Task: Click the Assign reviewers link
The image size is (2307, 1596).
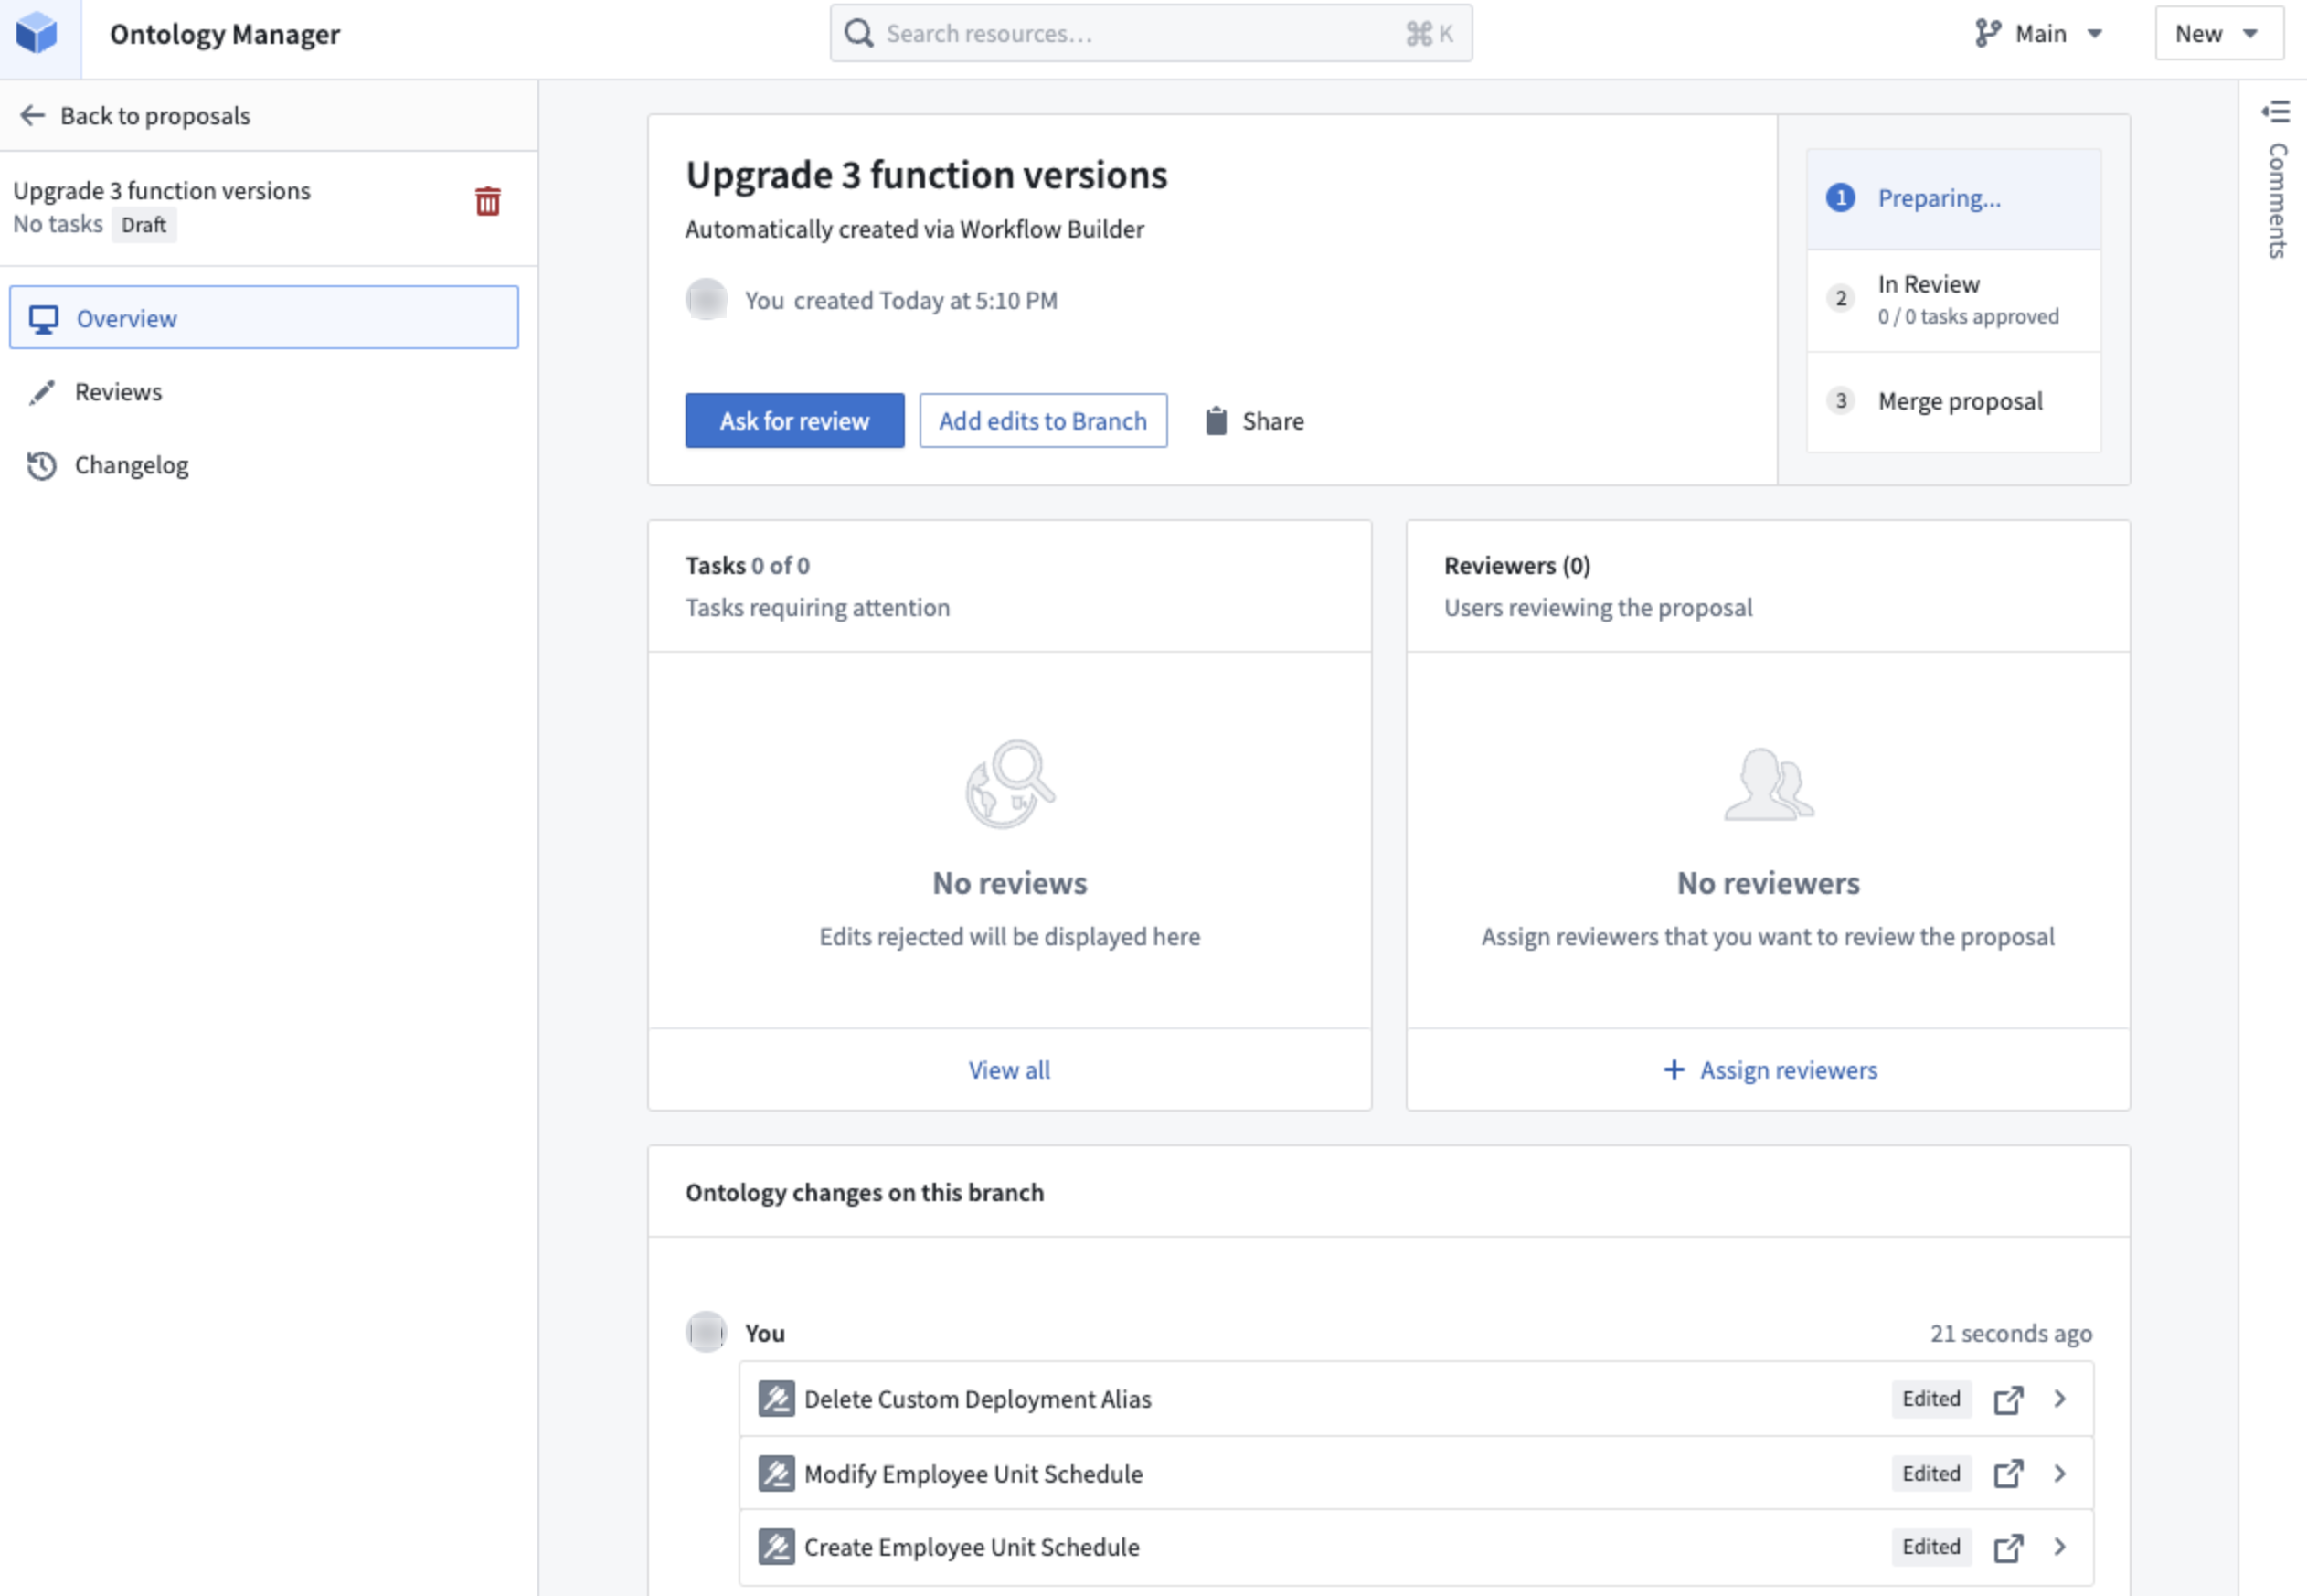Action: (1770, 1069)
